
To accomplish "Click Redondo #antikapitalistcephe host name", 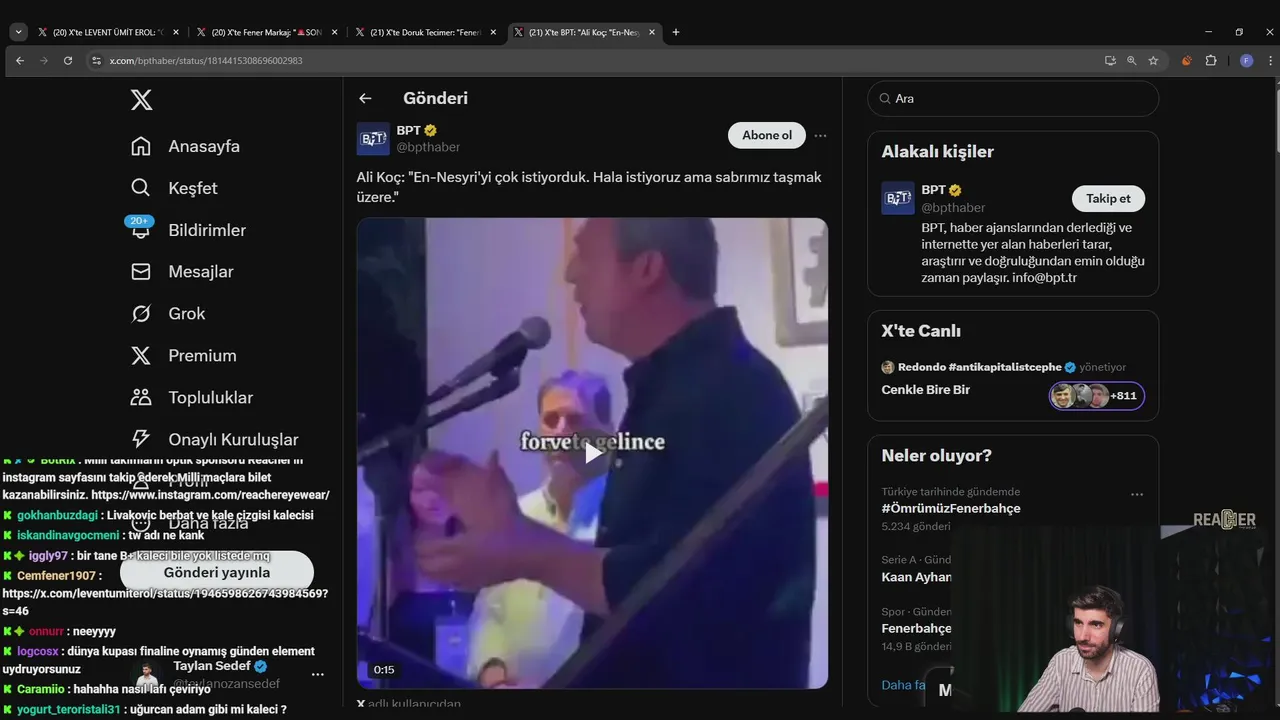I will click(x=979, y=367).
